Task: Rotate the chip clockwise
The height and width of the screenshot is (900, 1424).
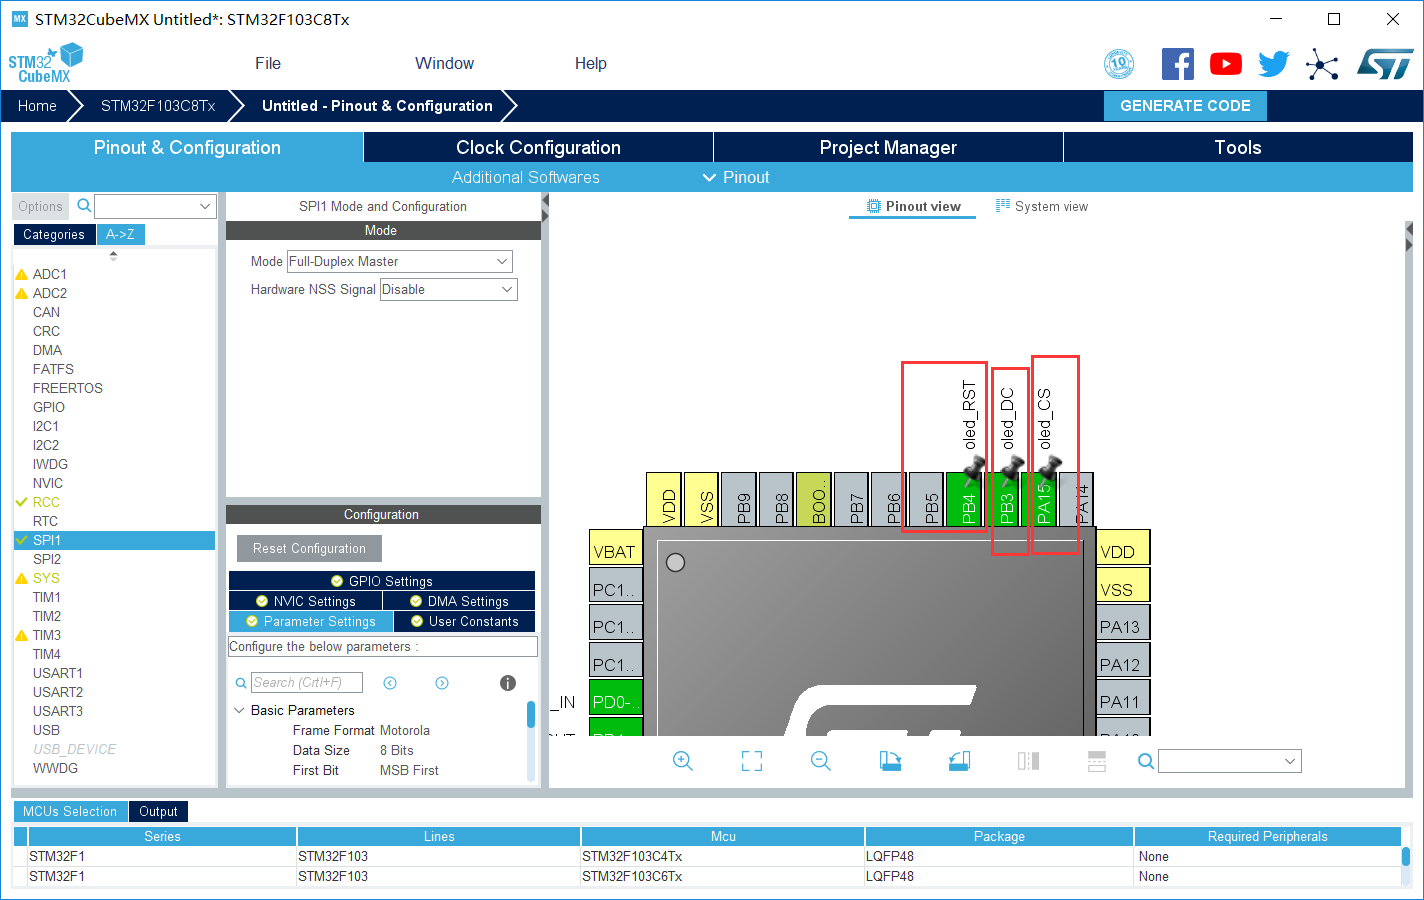Action: click(x=890, y=761)
